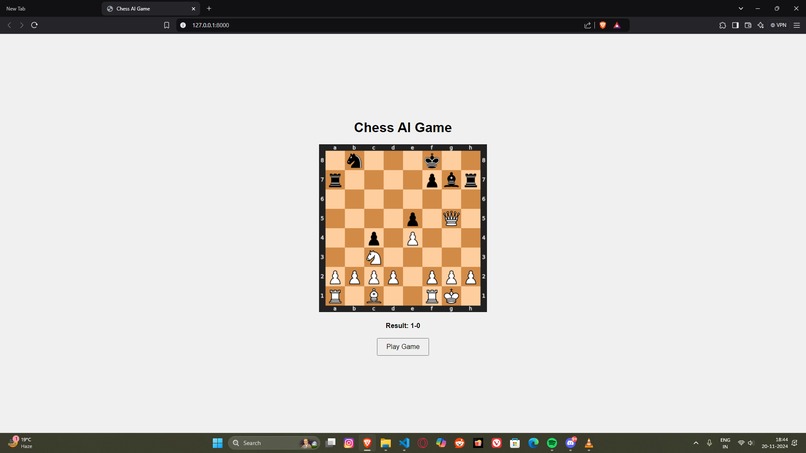Open the browser main menu
806x453 pixels.
pos(796,25)
